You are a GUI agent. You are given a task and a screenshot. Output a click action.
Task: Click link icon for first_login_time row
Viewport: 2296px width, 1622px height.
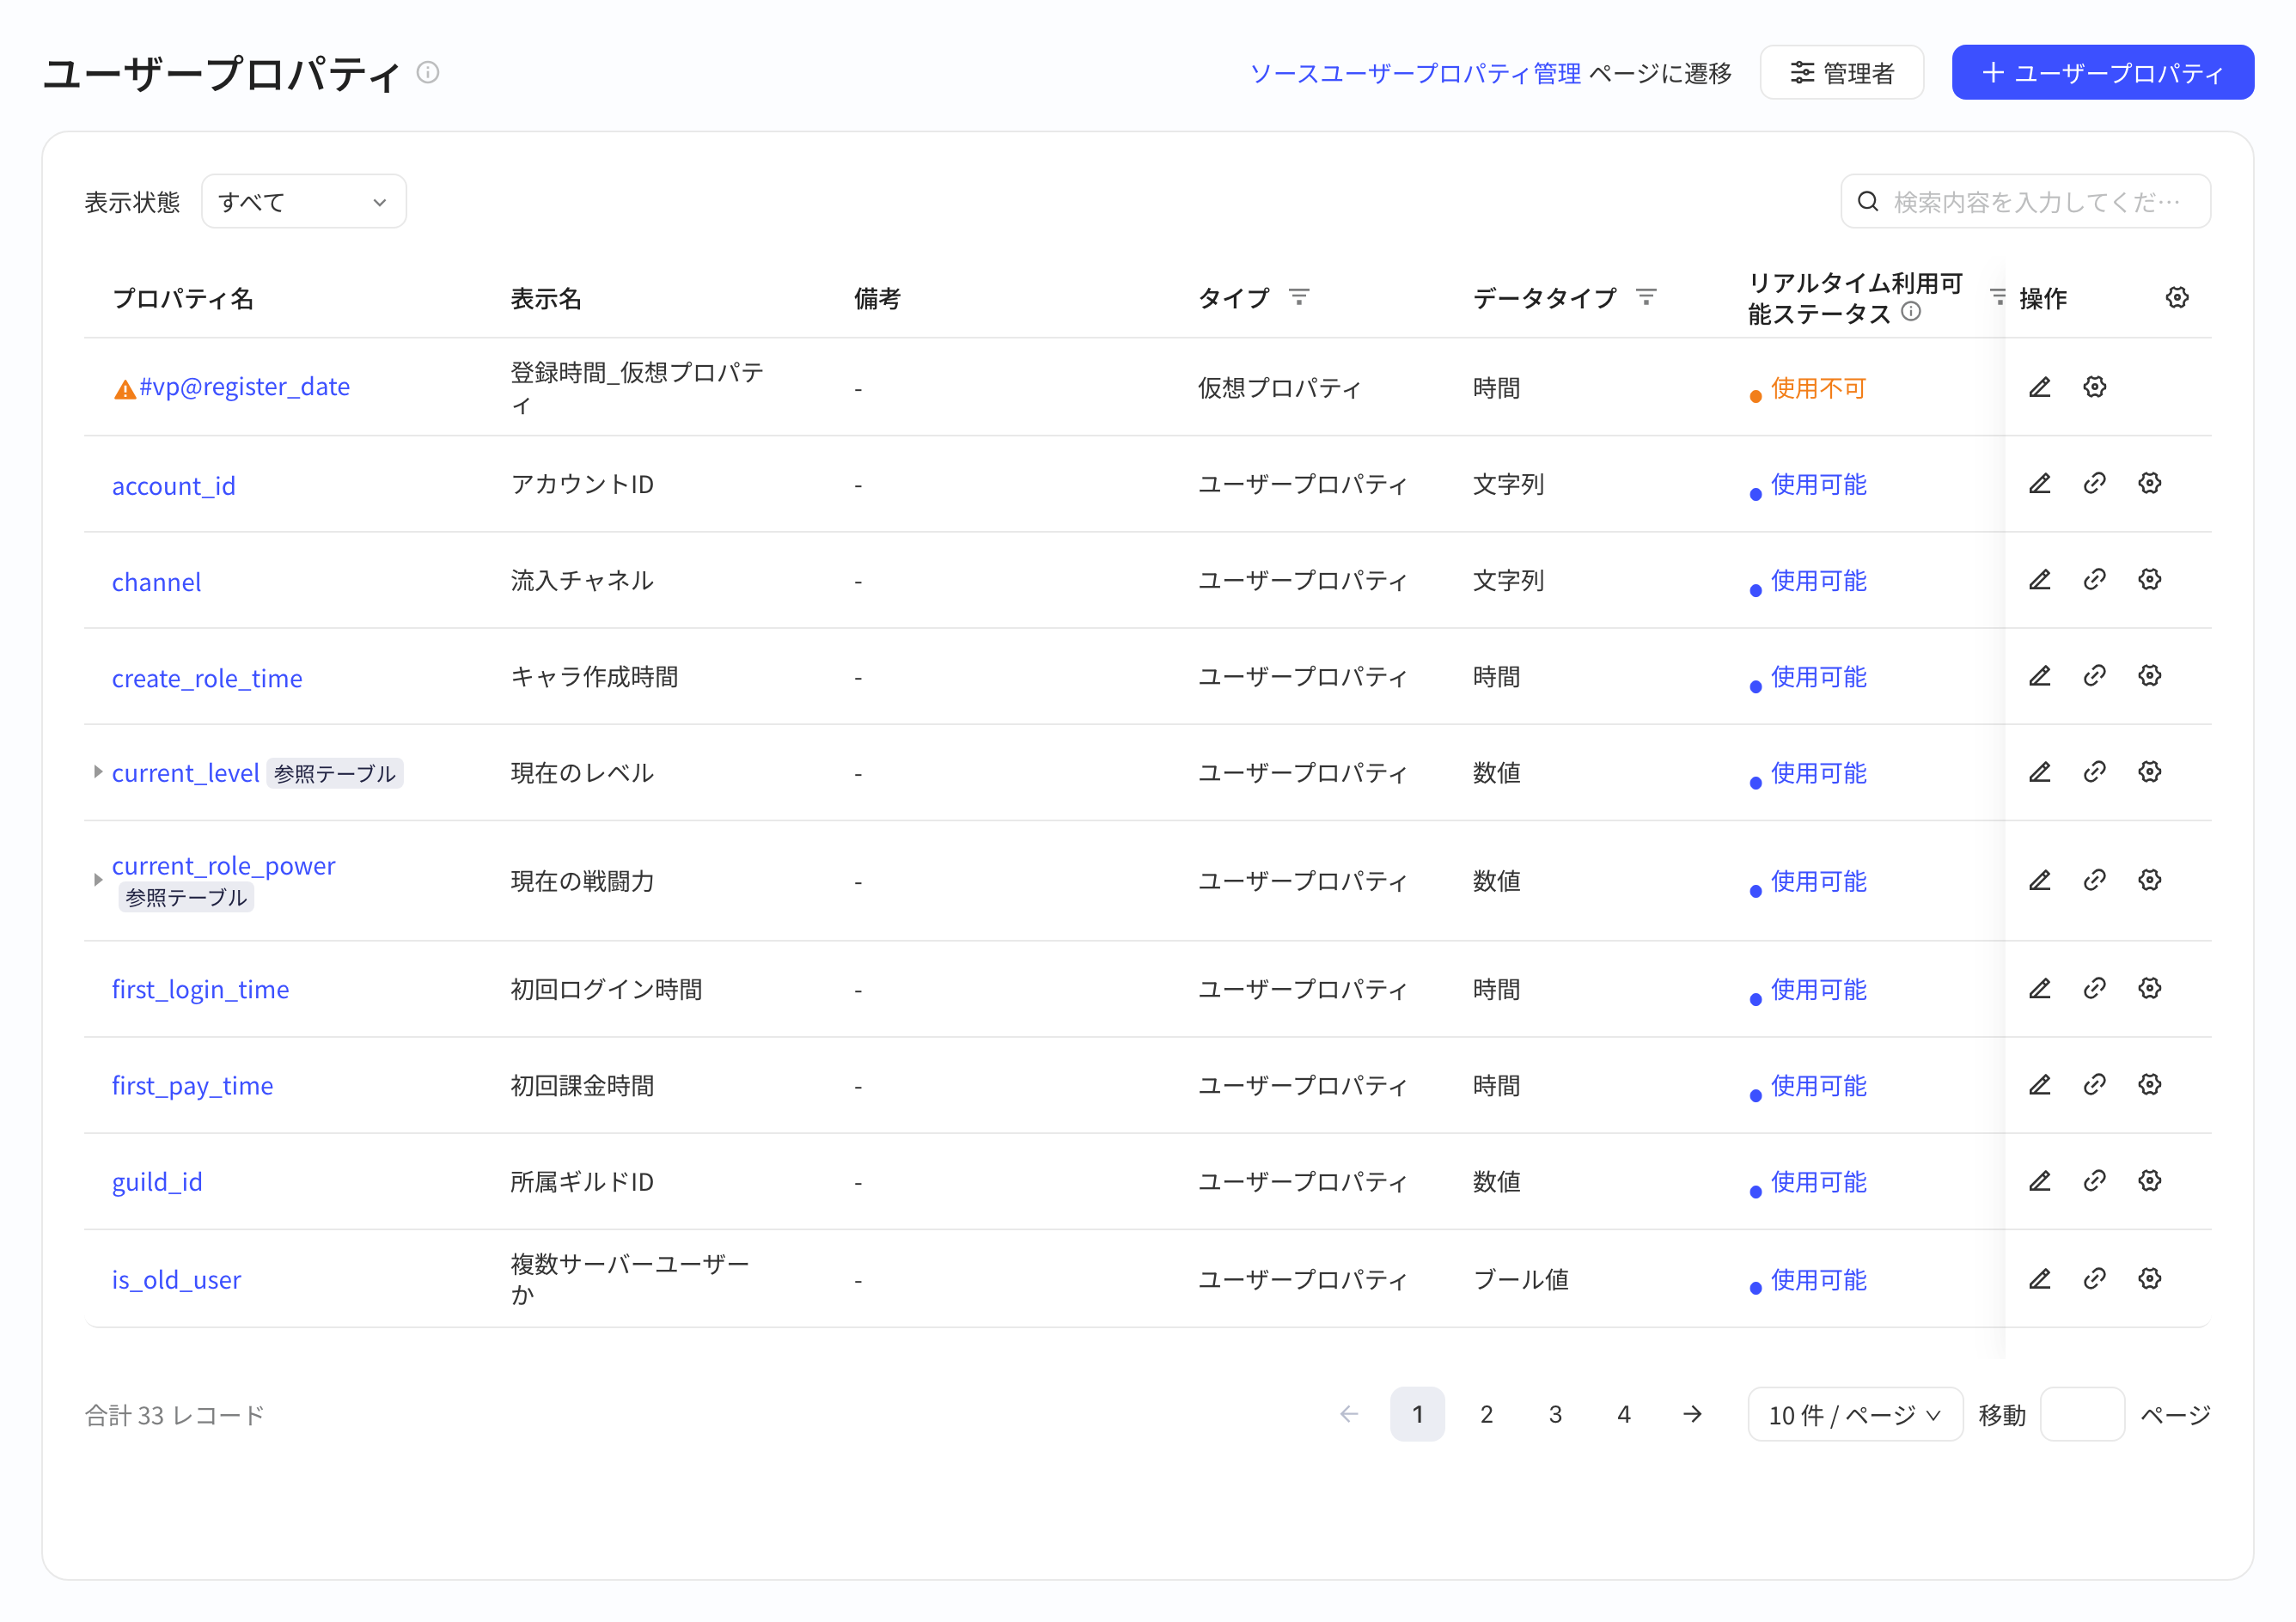pyautogui.click(x=2094, y=988)
